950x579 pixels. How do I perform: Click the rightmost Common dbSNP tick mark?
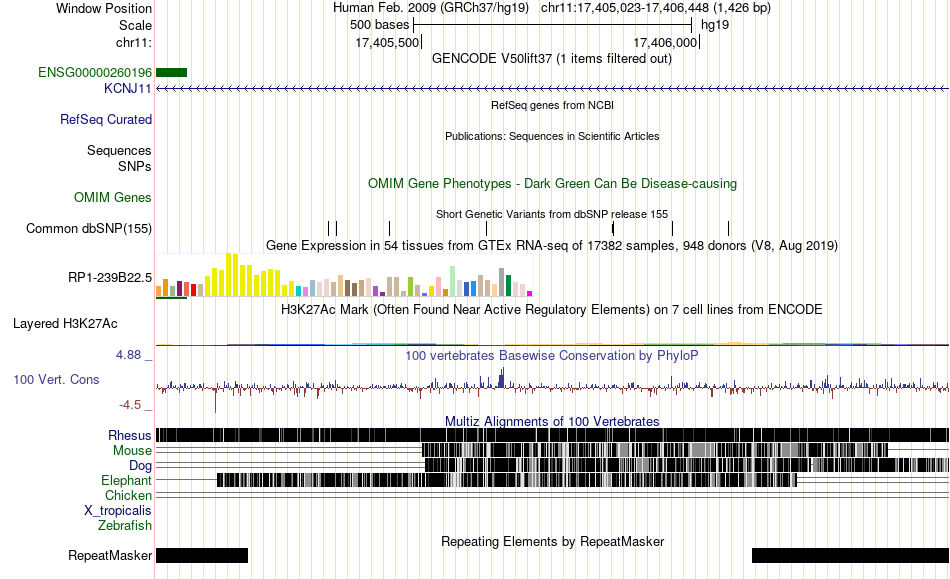(x=728, y=228)
